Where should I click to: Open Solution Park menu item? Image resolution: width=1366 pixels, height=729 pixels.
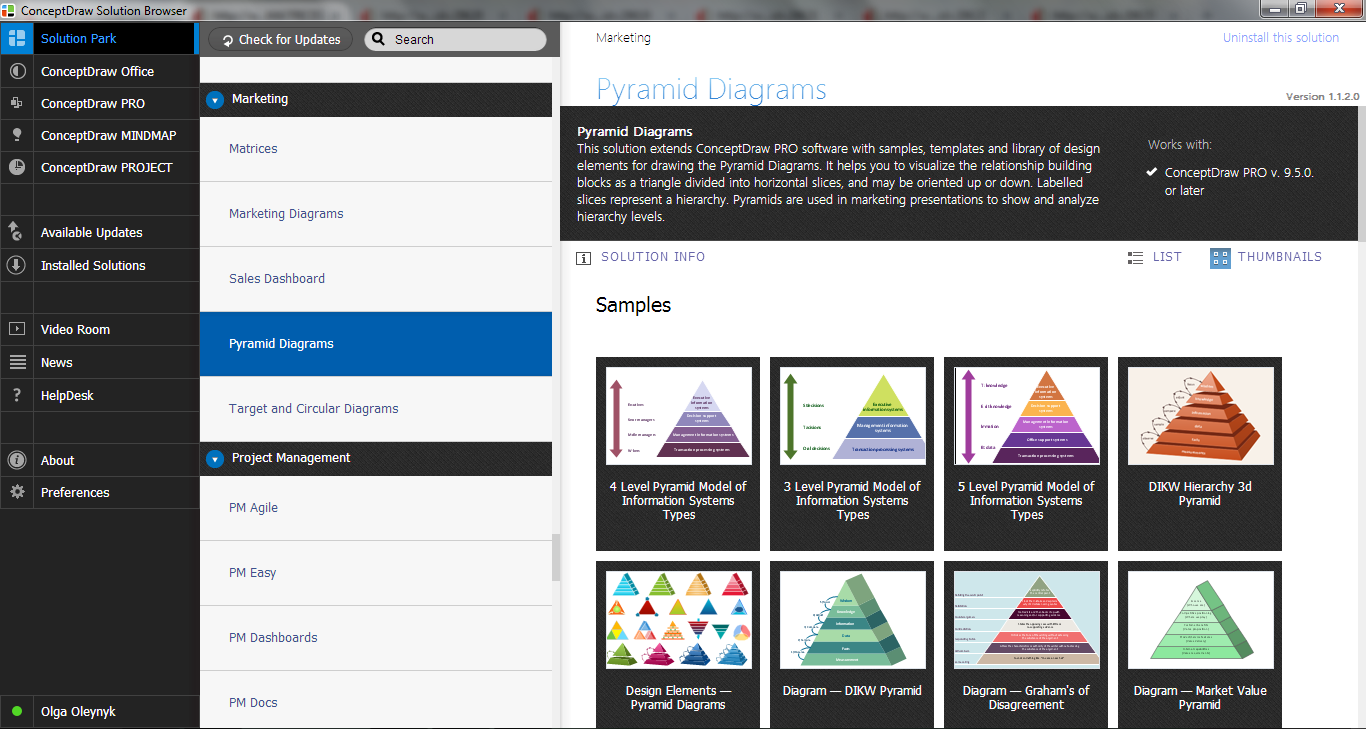point(99,38)
